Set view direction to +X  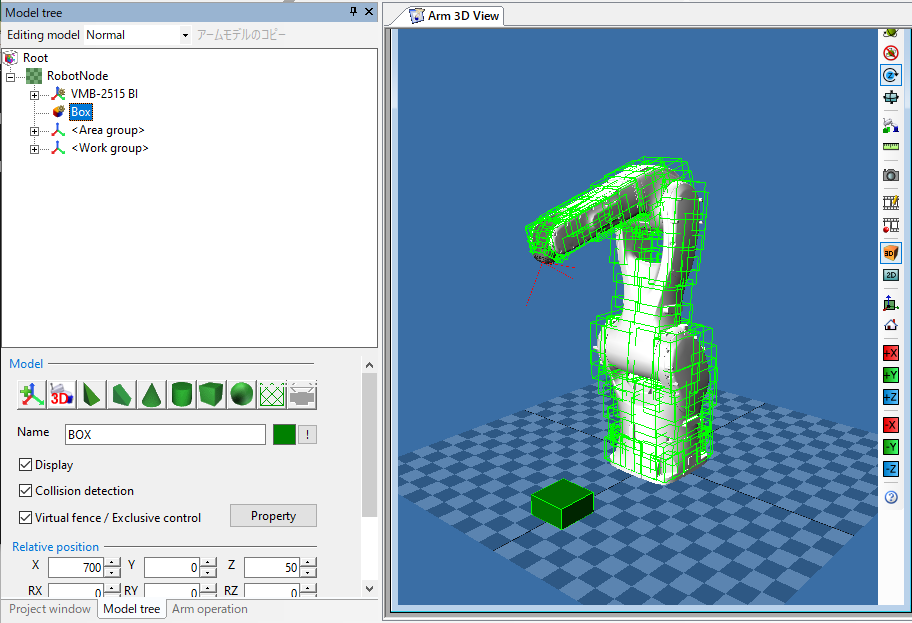coord(890,353)
